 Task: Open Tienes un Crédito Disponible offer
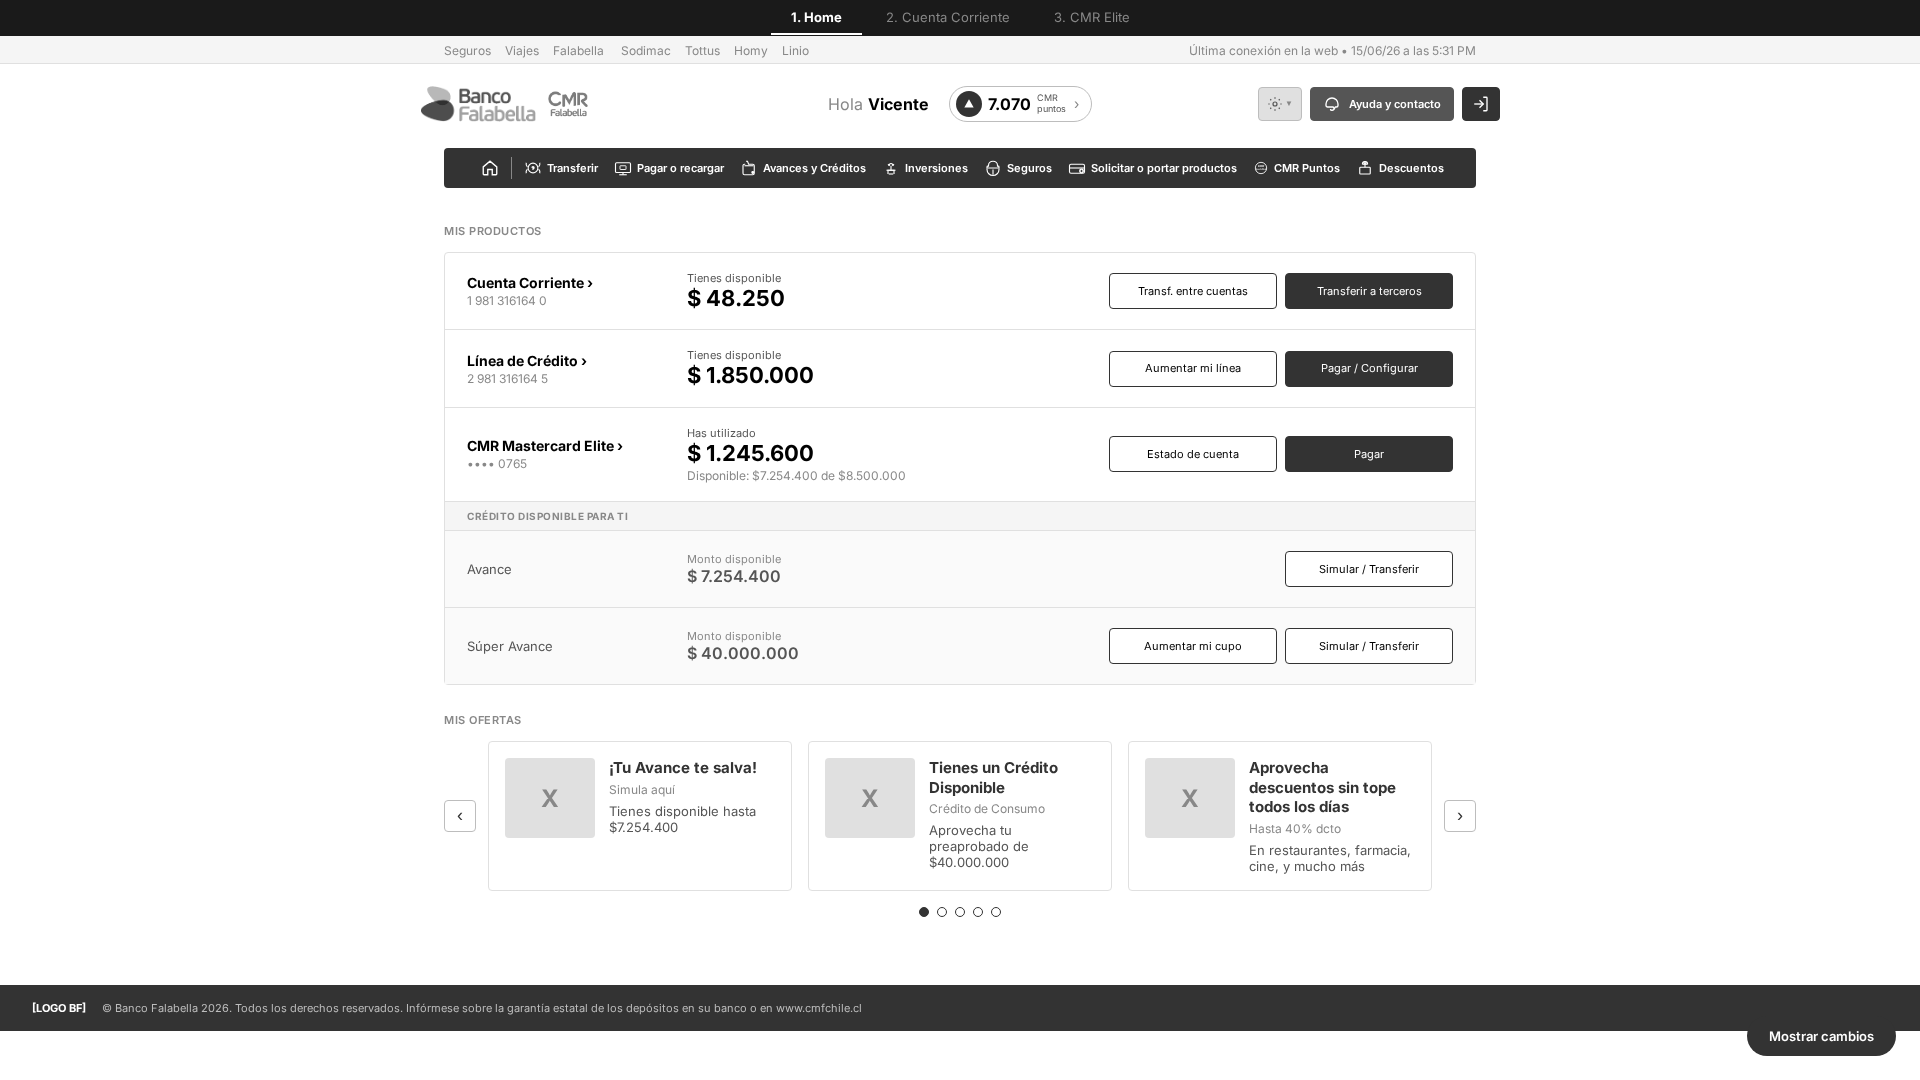(x=960, y=816)
